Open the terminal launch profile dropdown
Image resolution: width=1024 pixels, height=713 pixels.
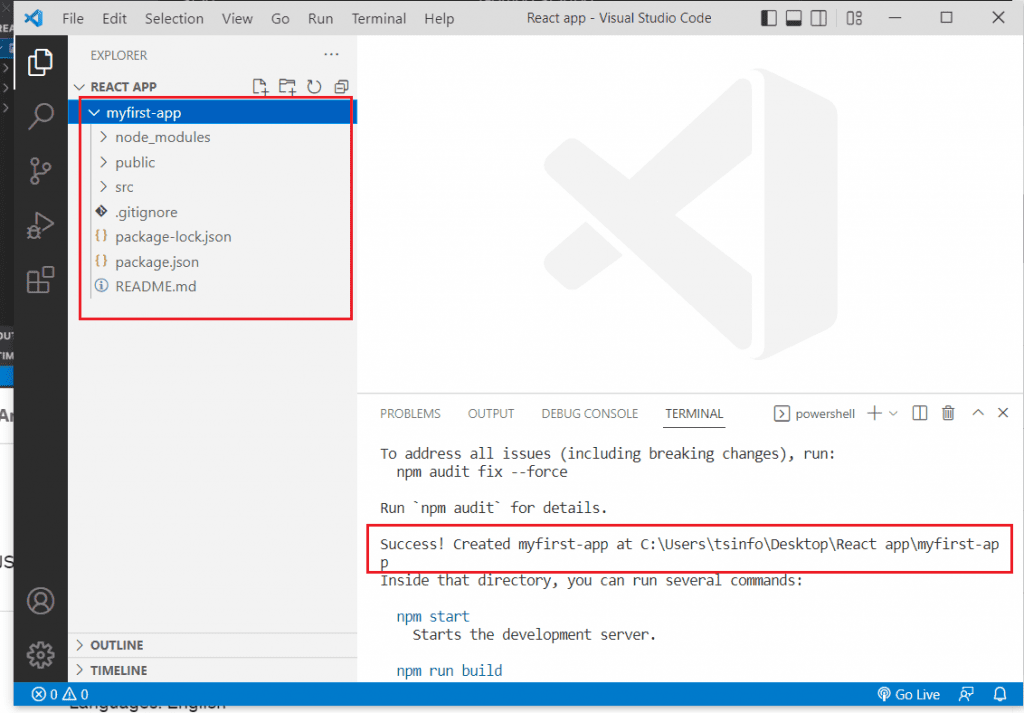tap(893, 413)
